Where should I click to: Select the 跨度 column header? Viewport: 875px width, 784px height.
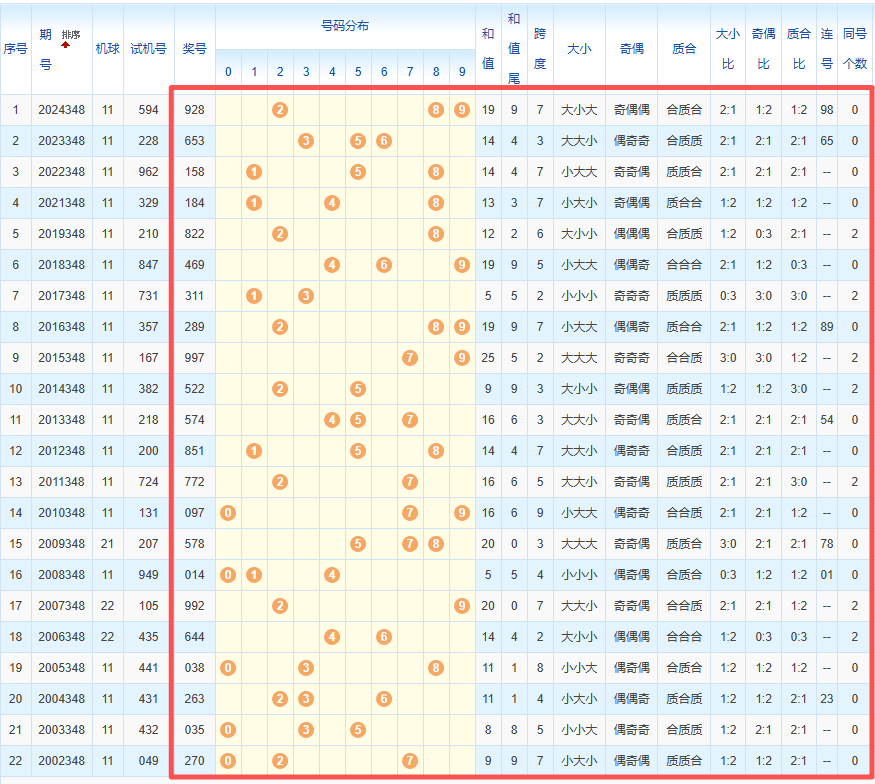pos(540,47)
